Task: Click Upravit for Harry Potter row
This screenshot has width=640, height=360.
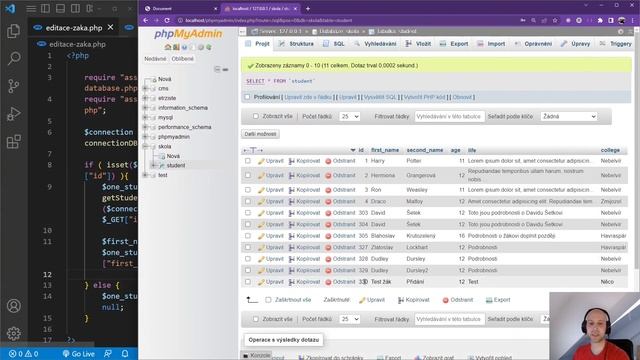Action: 271,161
